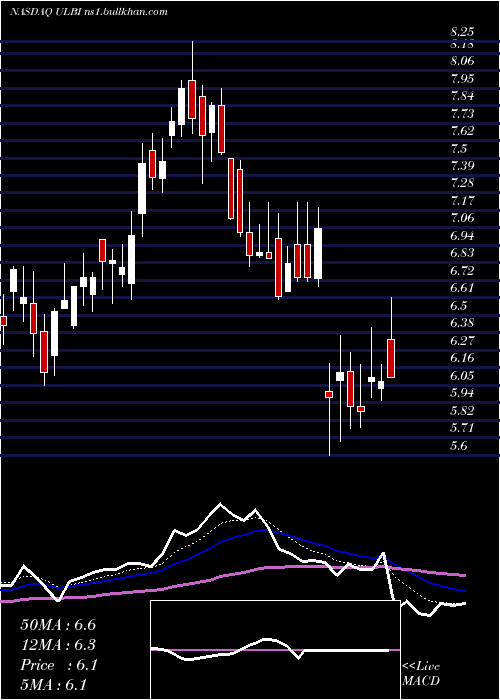Click the 6.94 price label

click(x=462, y=236)
